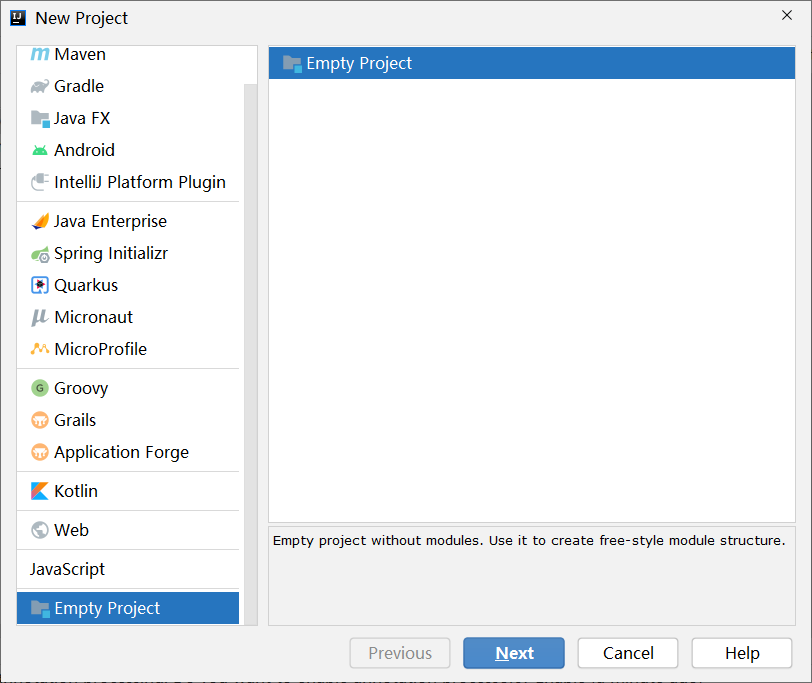Click the Web globe icon

click(x=40, y=530)
